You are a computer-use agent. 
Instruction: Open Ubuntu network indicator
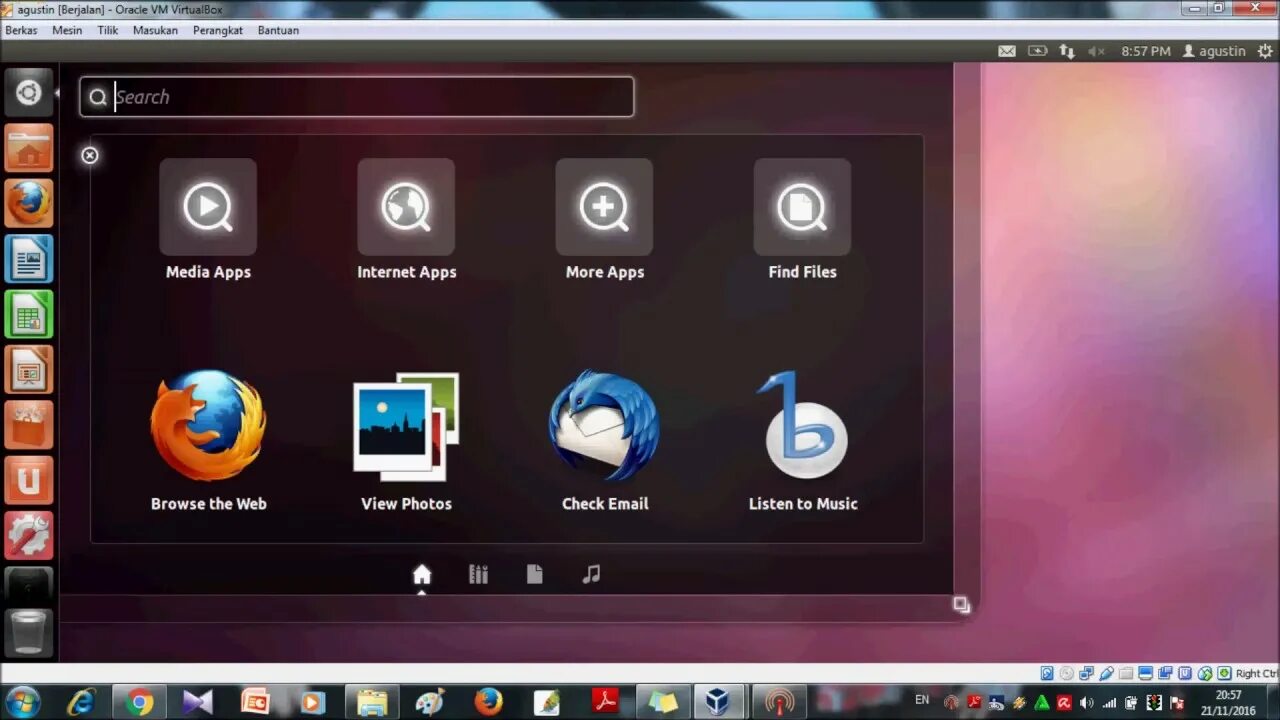click(x=1067, y=51)
